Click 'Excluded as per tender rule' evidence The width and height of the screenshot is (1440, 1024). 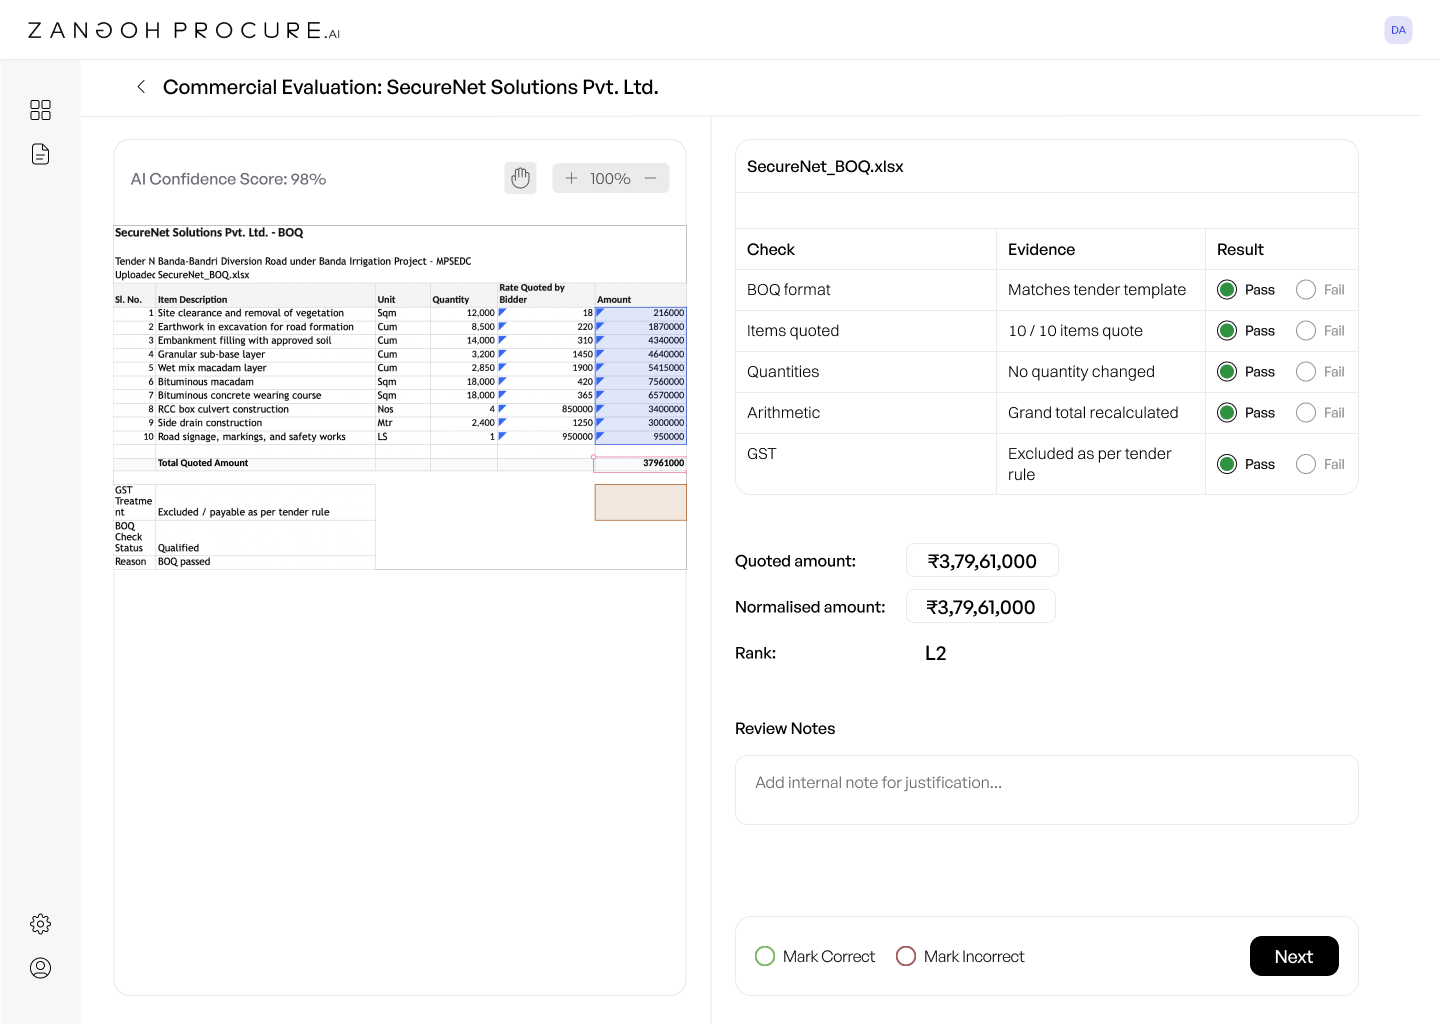pos(1090,464)
